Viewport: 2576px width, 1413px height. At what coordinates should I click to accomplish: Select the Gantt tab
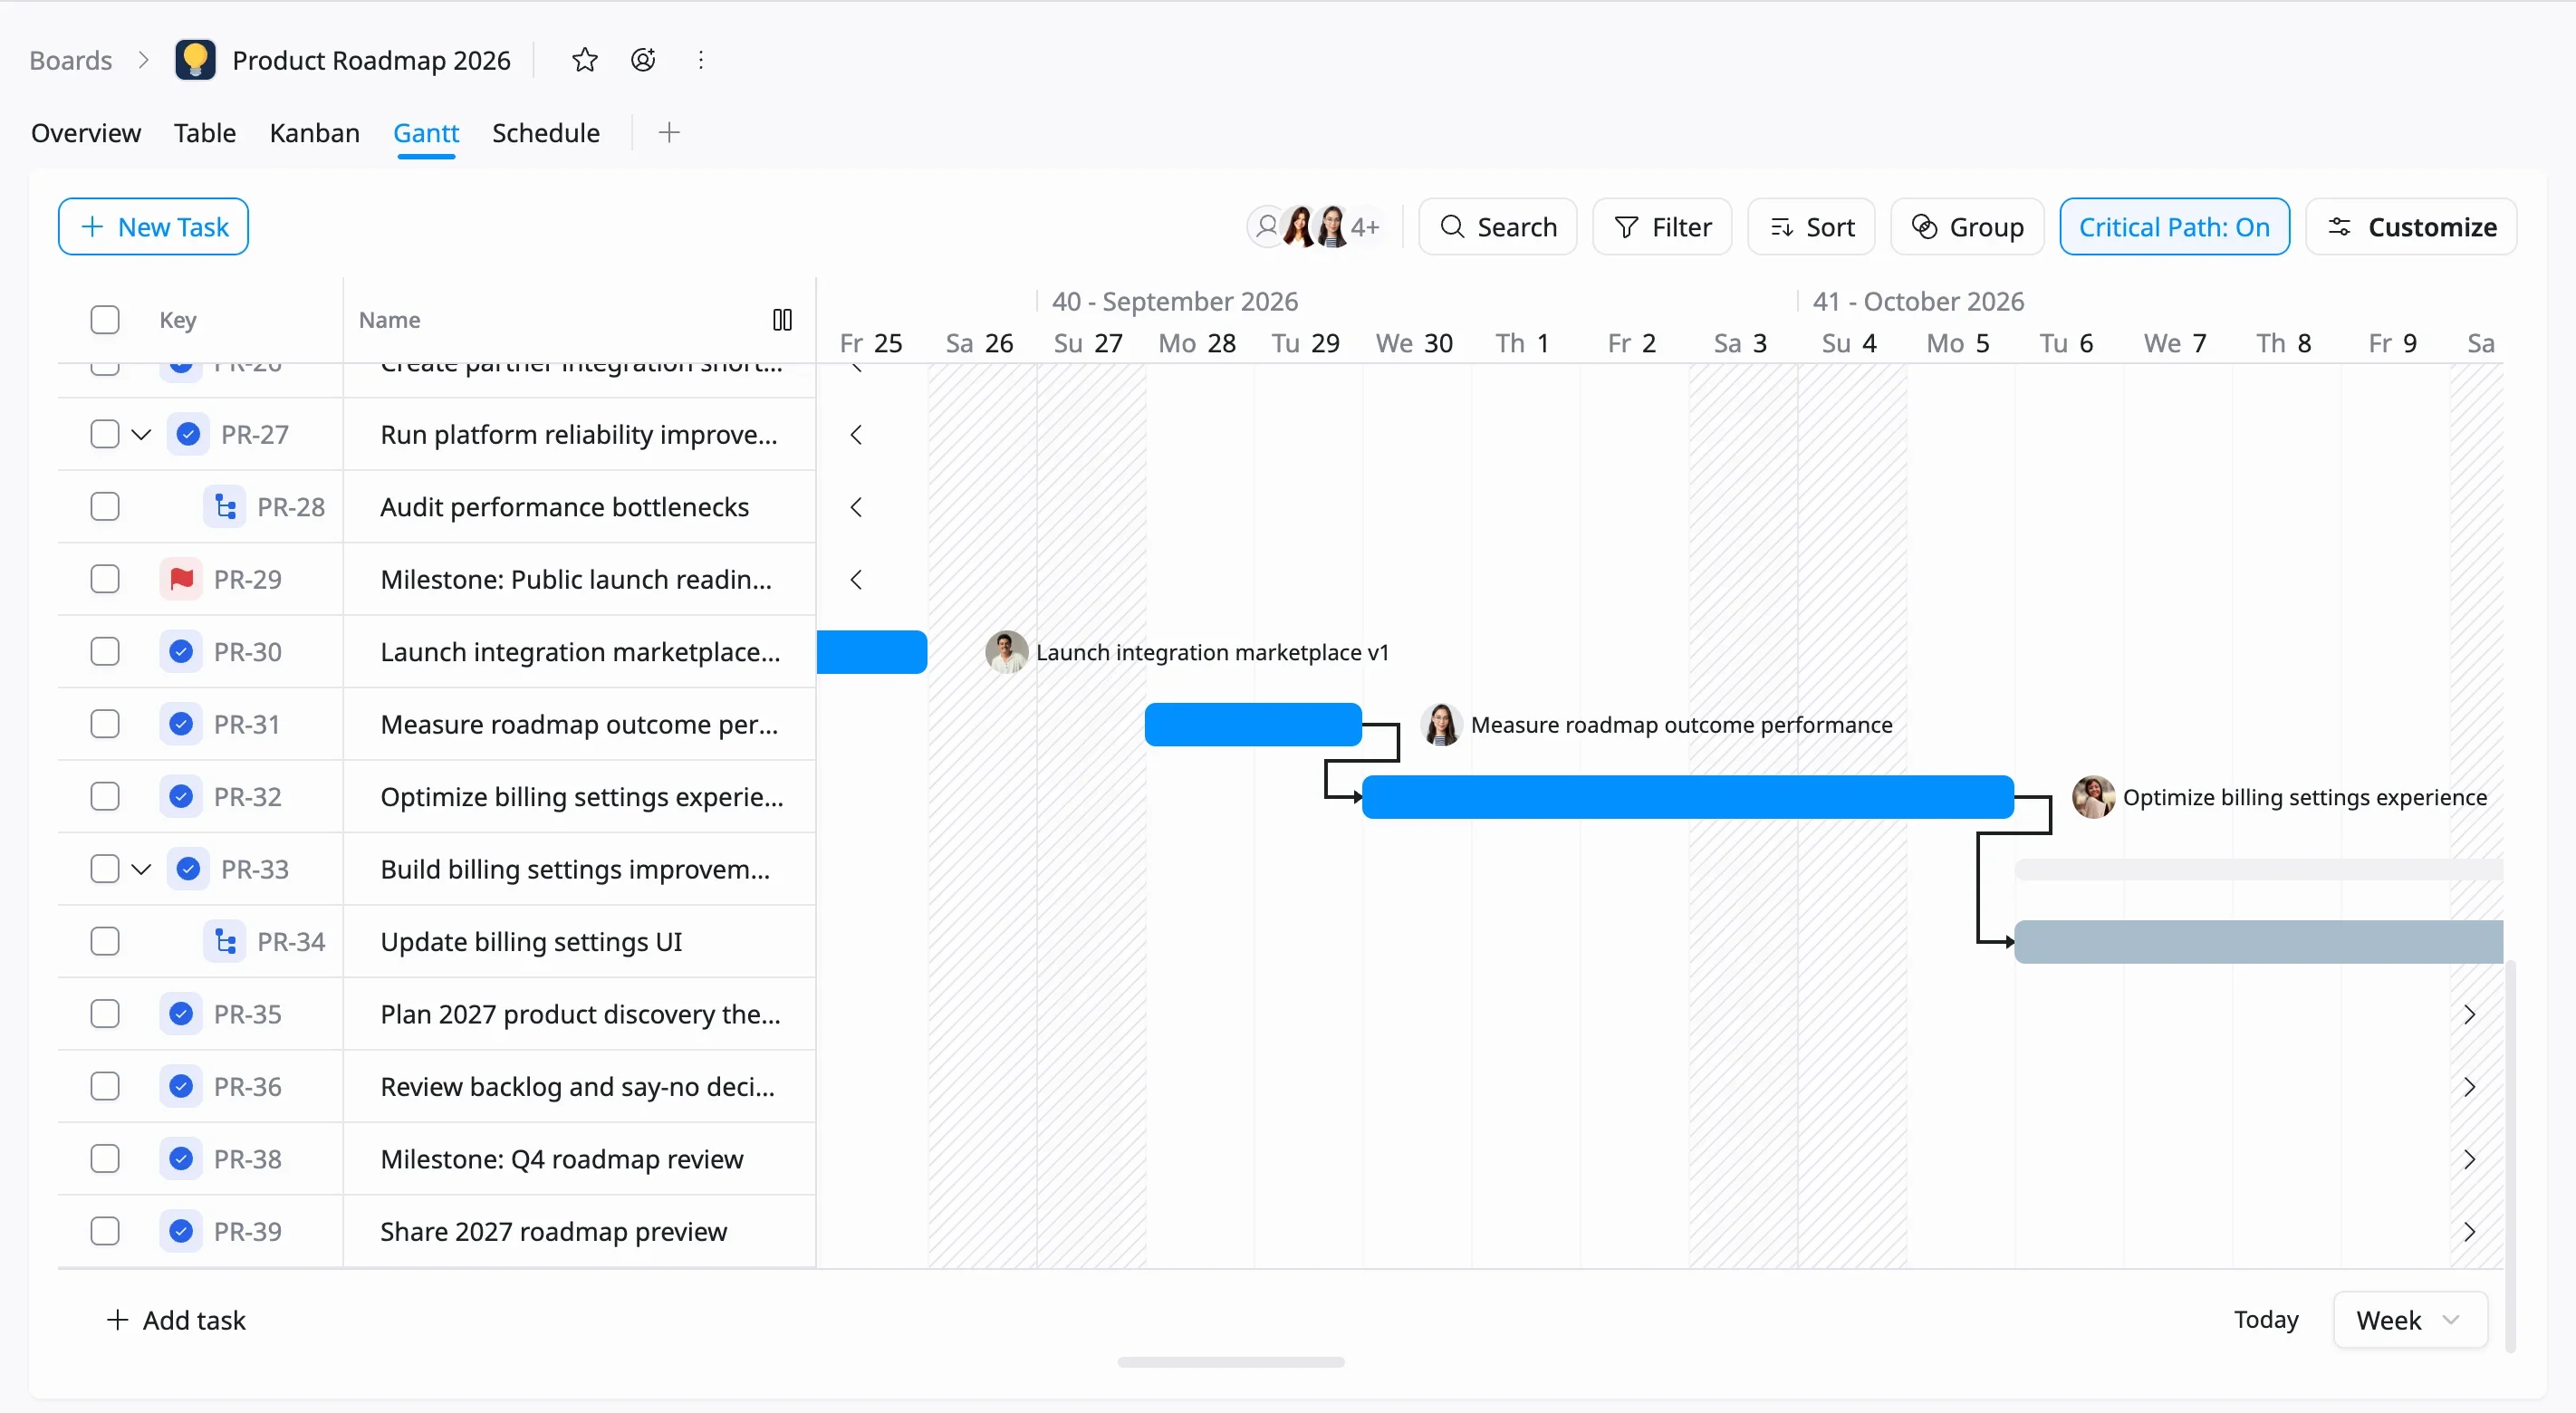point(426,132)
